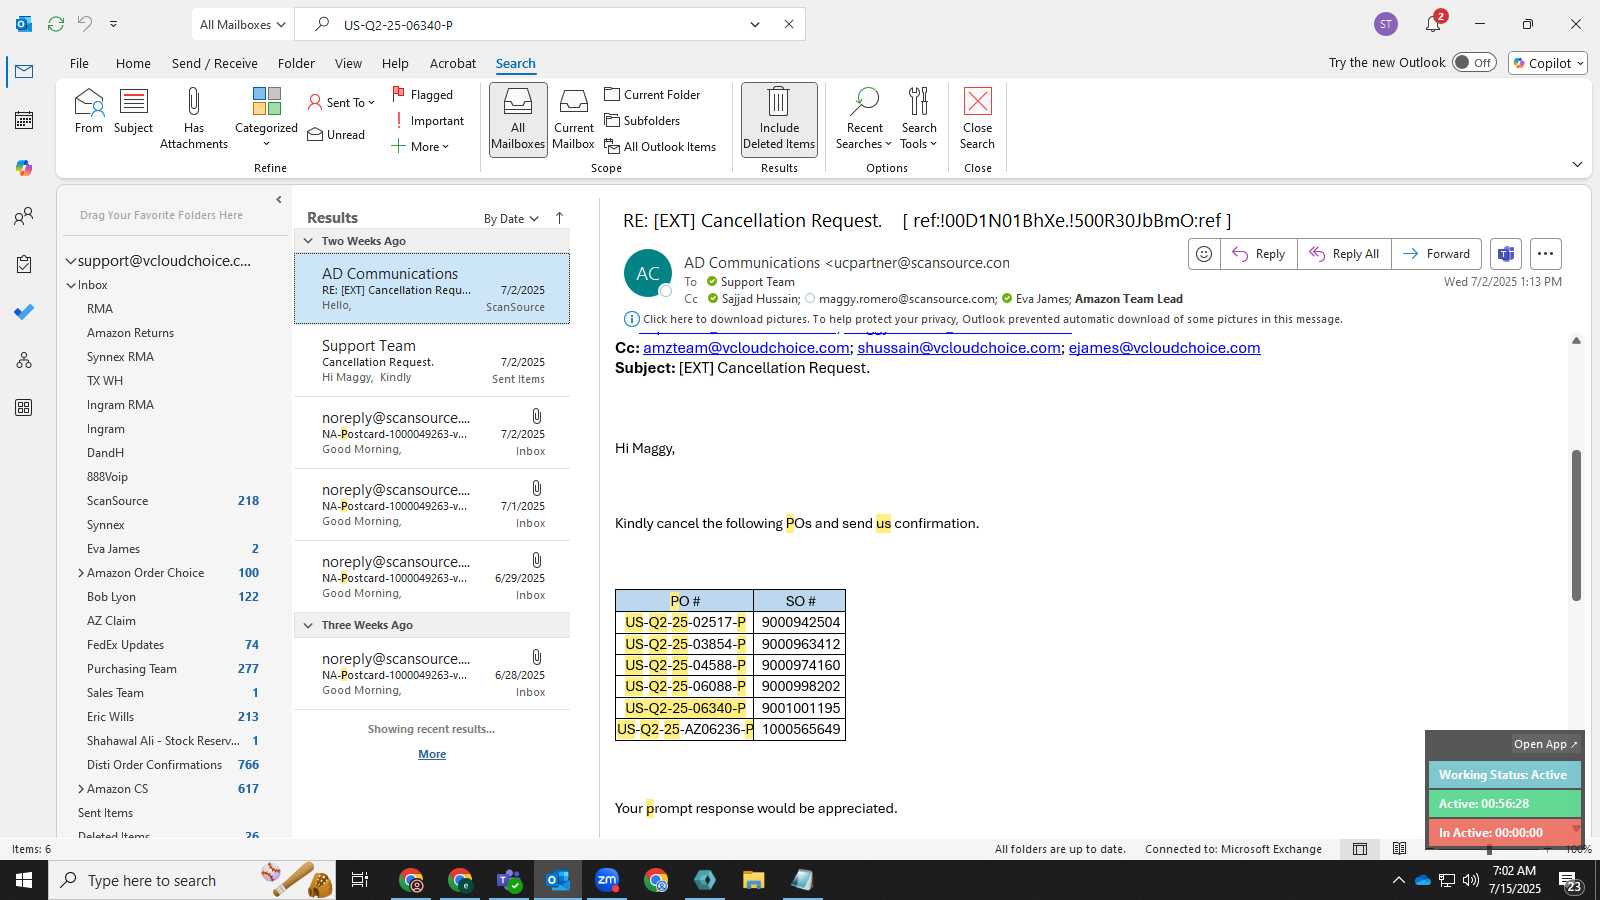
Task: Toggle Include Deleted Items
Action: [x=779, y=118]
